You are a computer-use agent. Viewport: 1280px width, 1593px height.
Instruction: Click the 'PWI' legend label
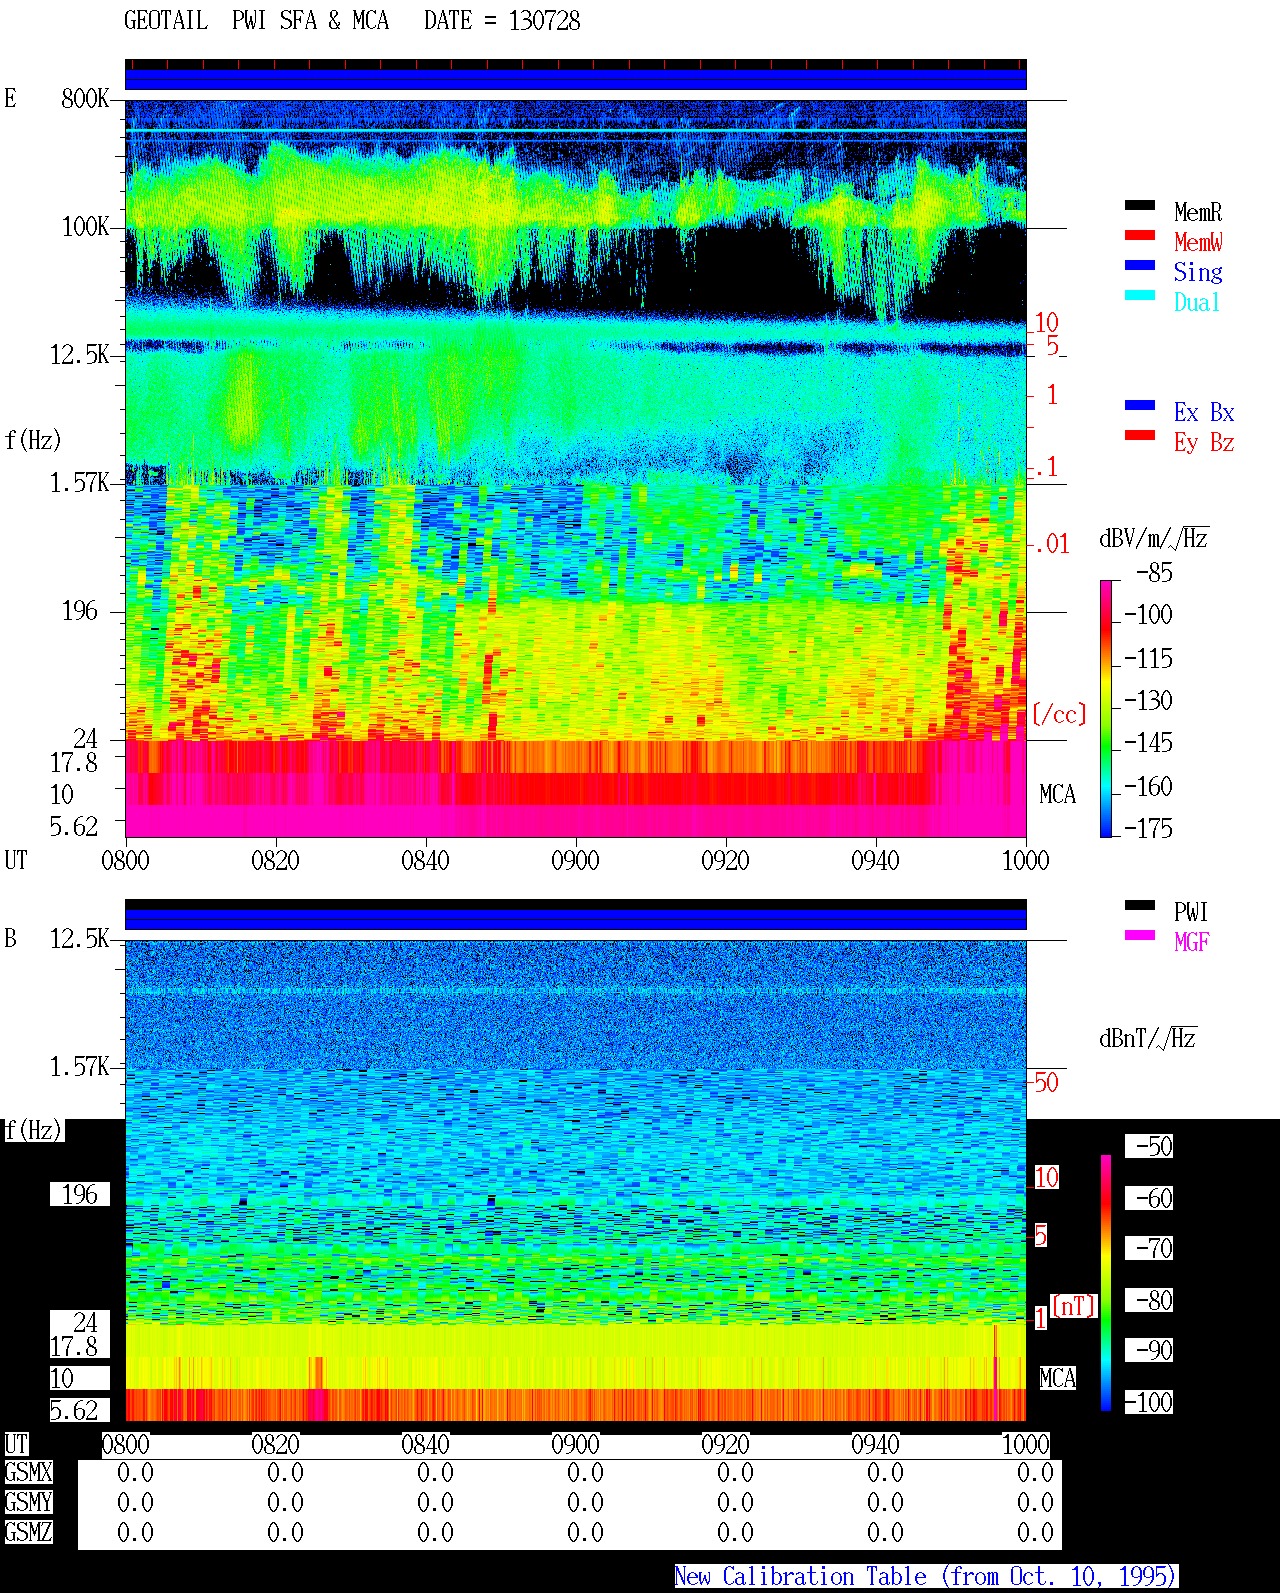(x=1191, y=912)
